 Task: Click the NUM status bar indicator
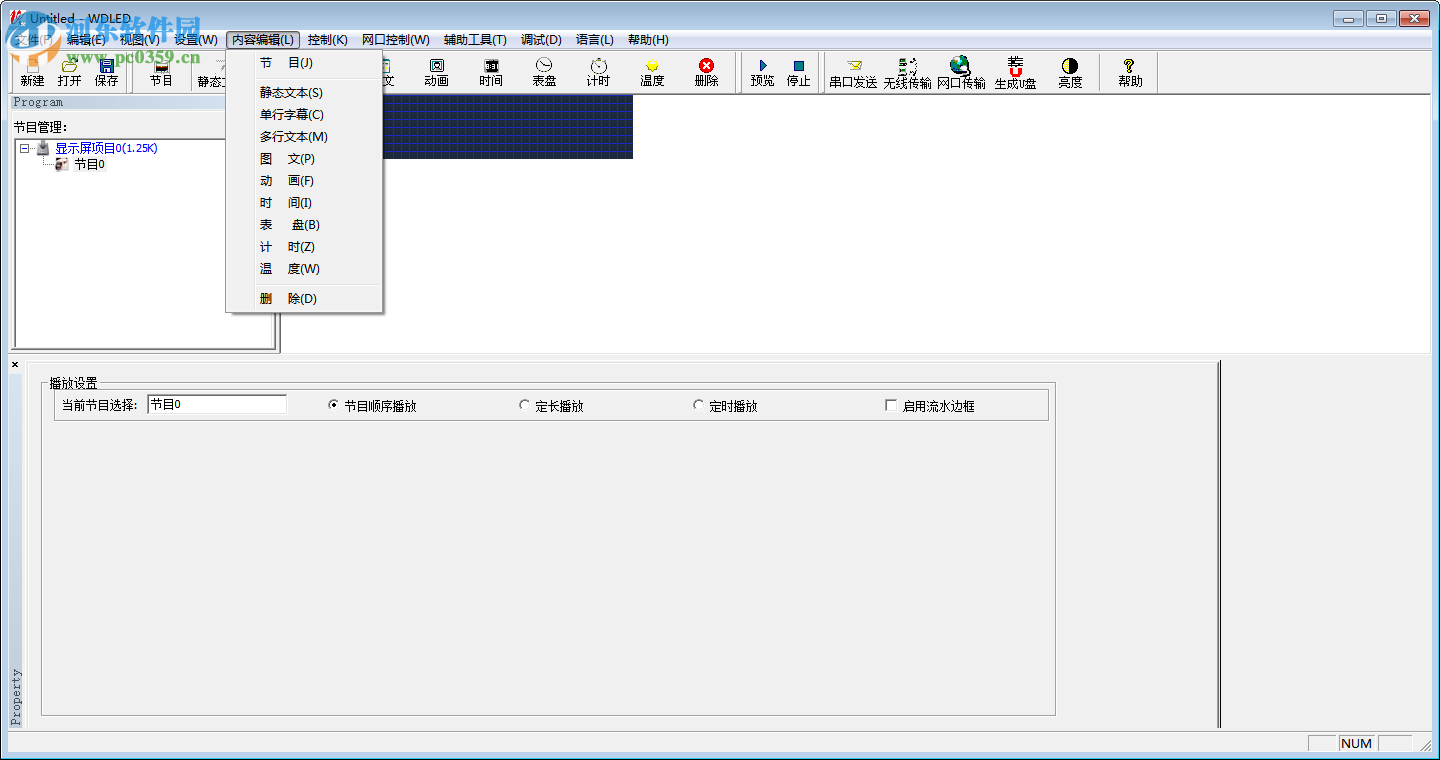pos(1357,744)
